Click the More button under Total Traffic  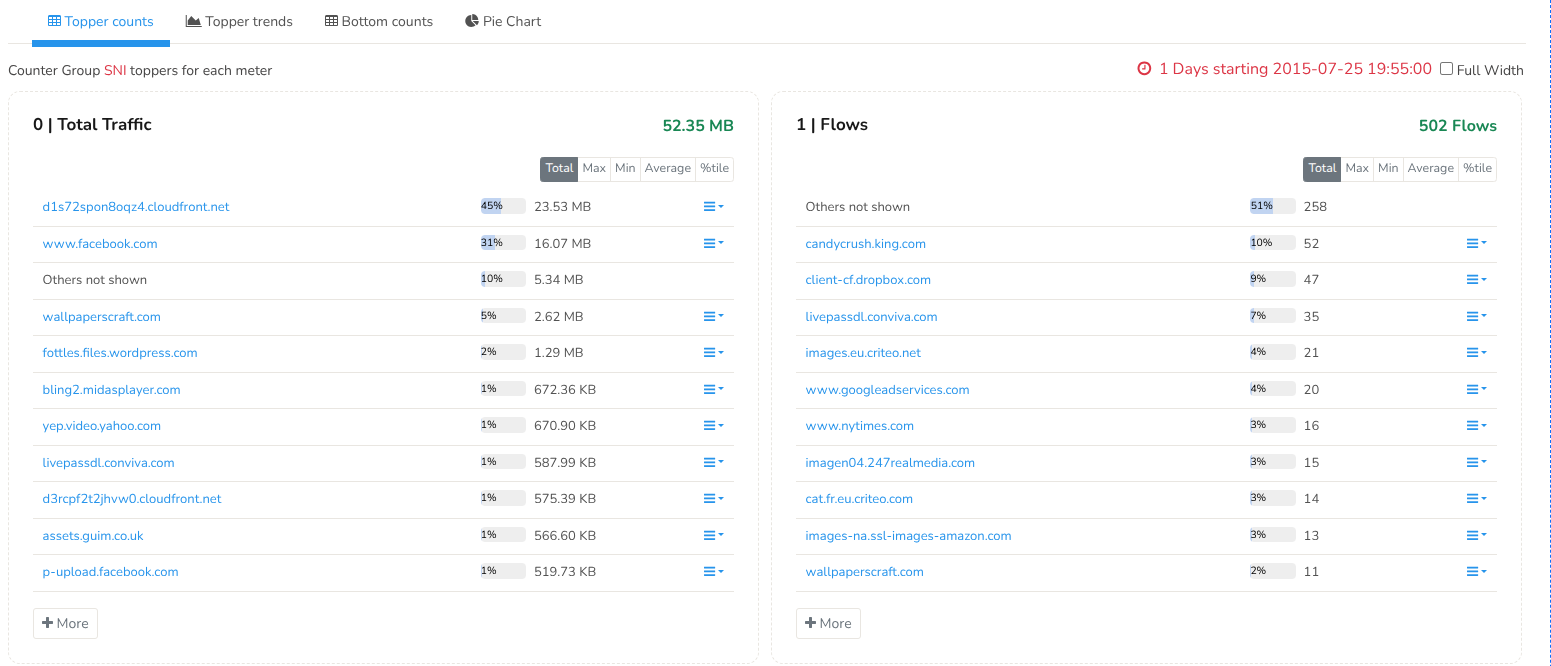(65, 623)
